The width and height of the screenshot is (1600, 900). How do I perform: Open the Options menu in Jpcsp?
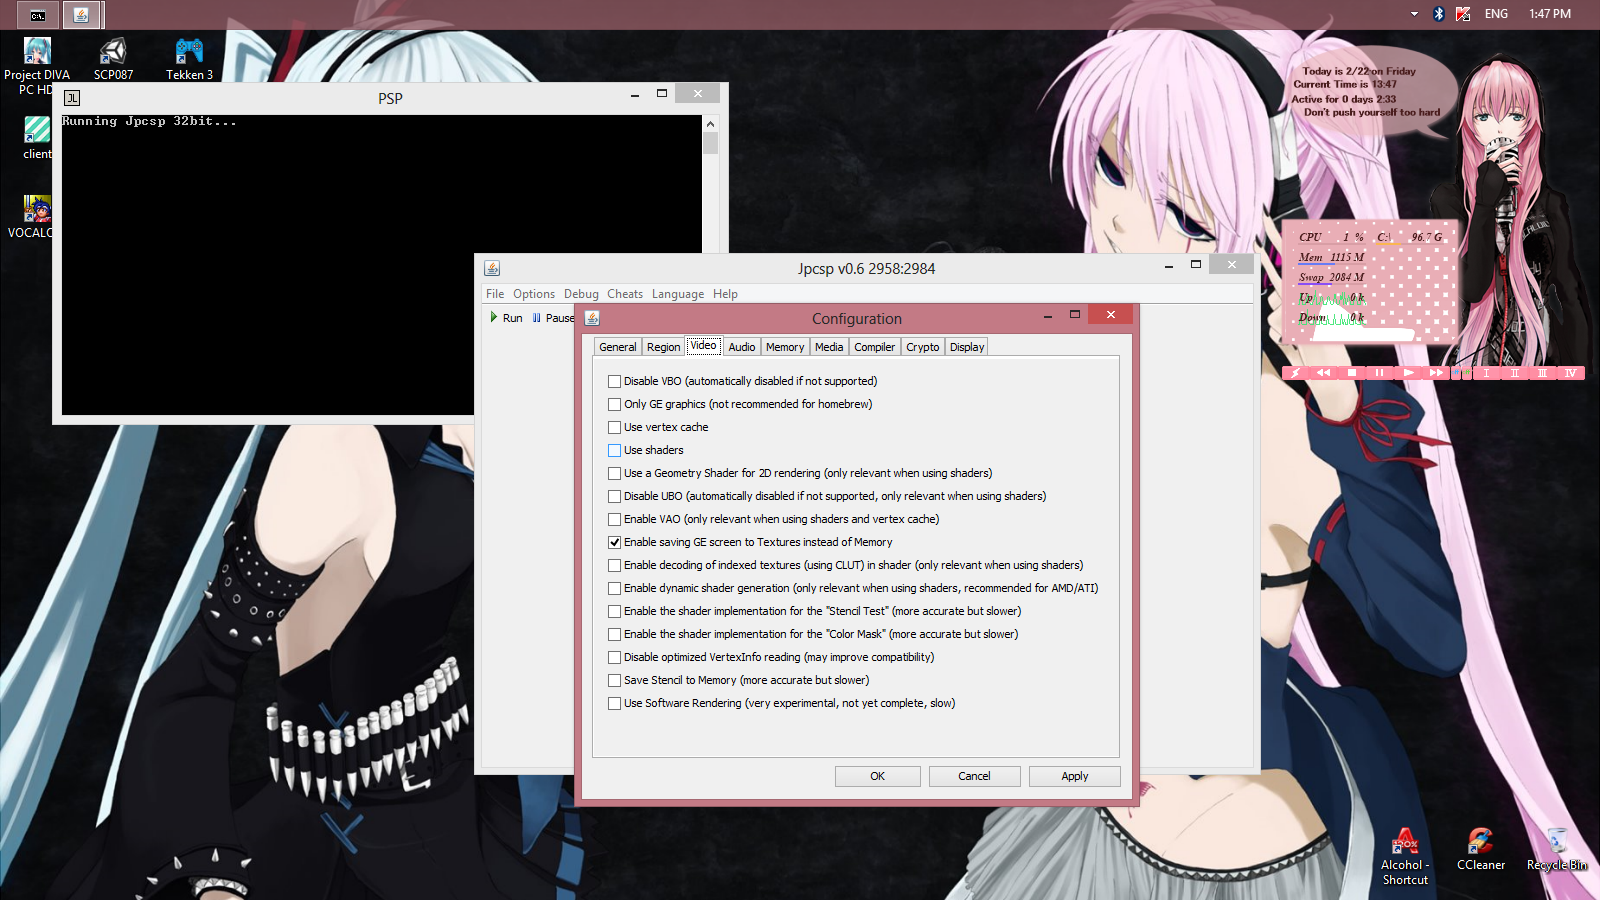point(534,294)
